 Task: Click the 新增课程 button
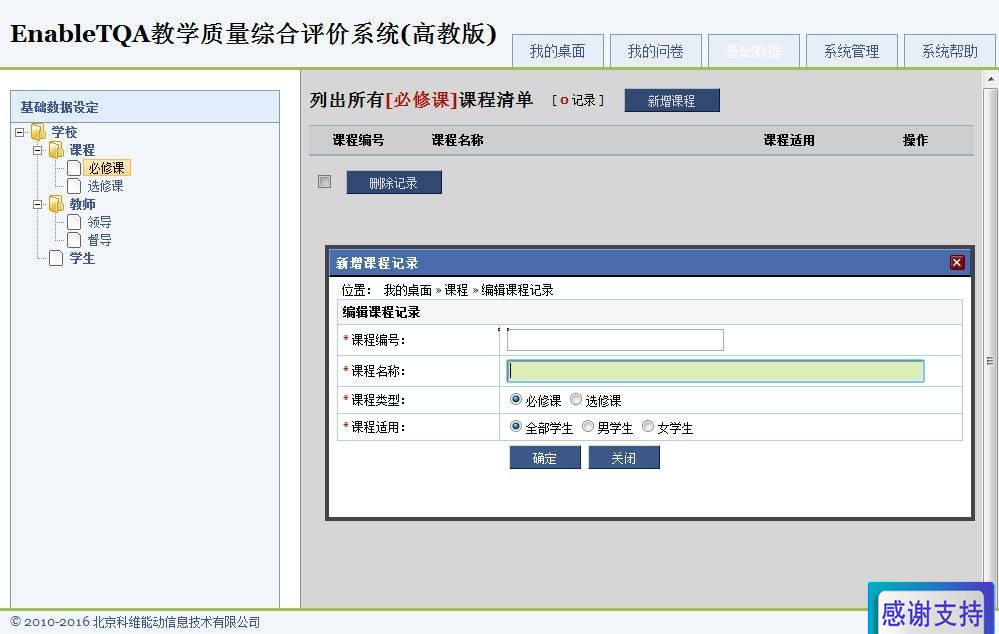click(672, 100)
